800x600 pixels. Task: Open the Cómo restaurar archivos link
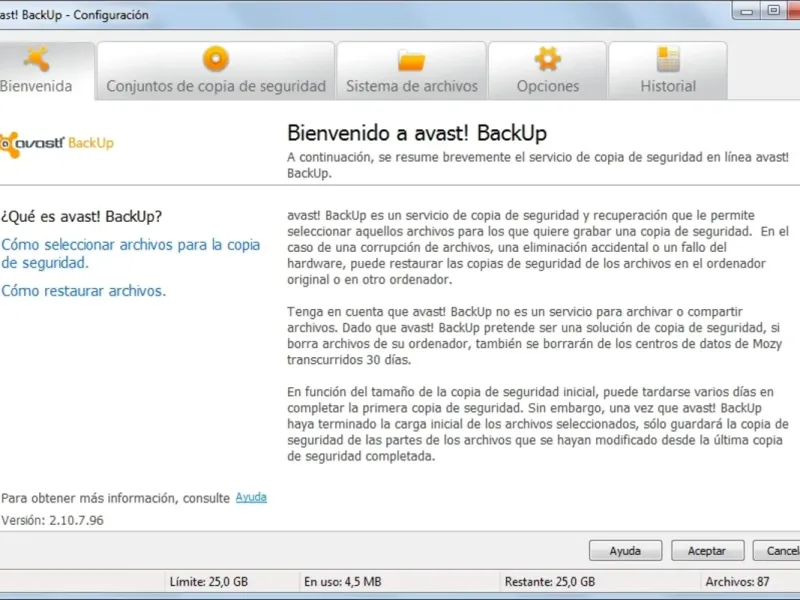84,291
